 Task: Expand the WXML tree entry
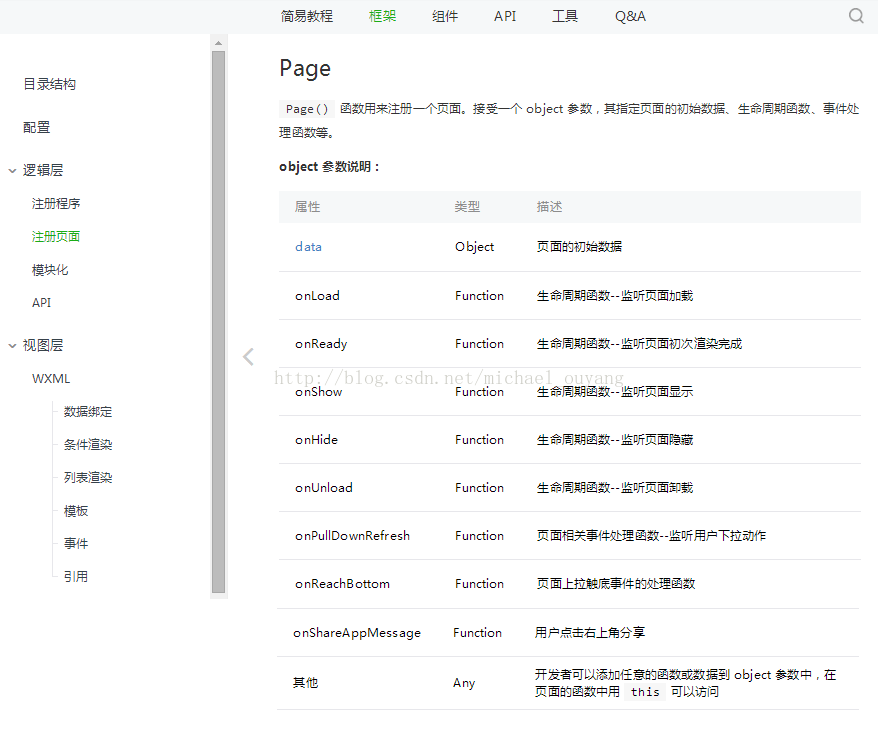point(51,378)
